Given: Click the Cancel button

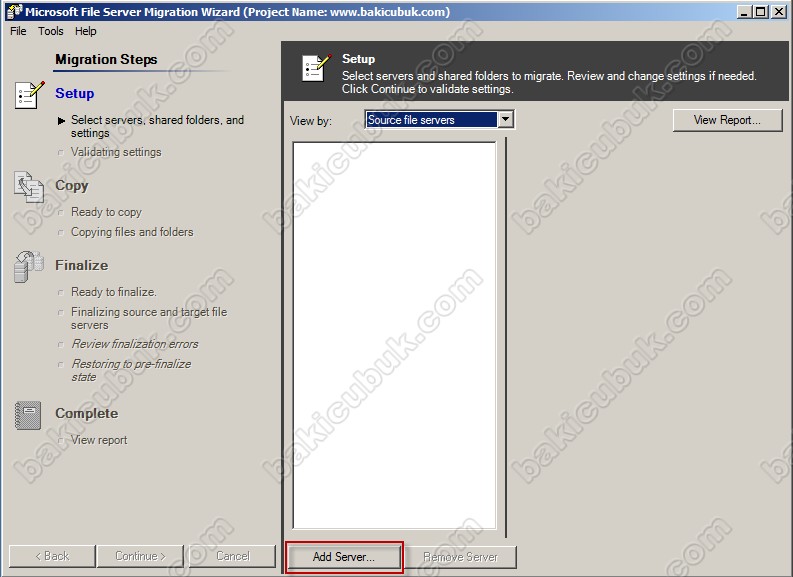Looking at the screenshot, I should (233, 556).
